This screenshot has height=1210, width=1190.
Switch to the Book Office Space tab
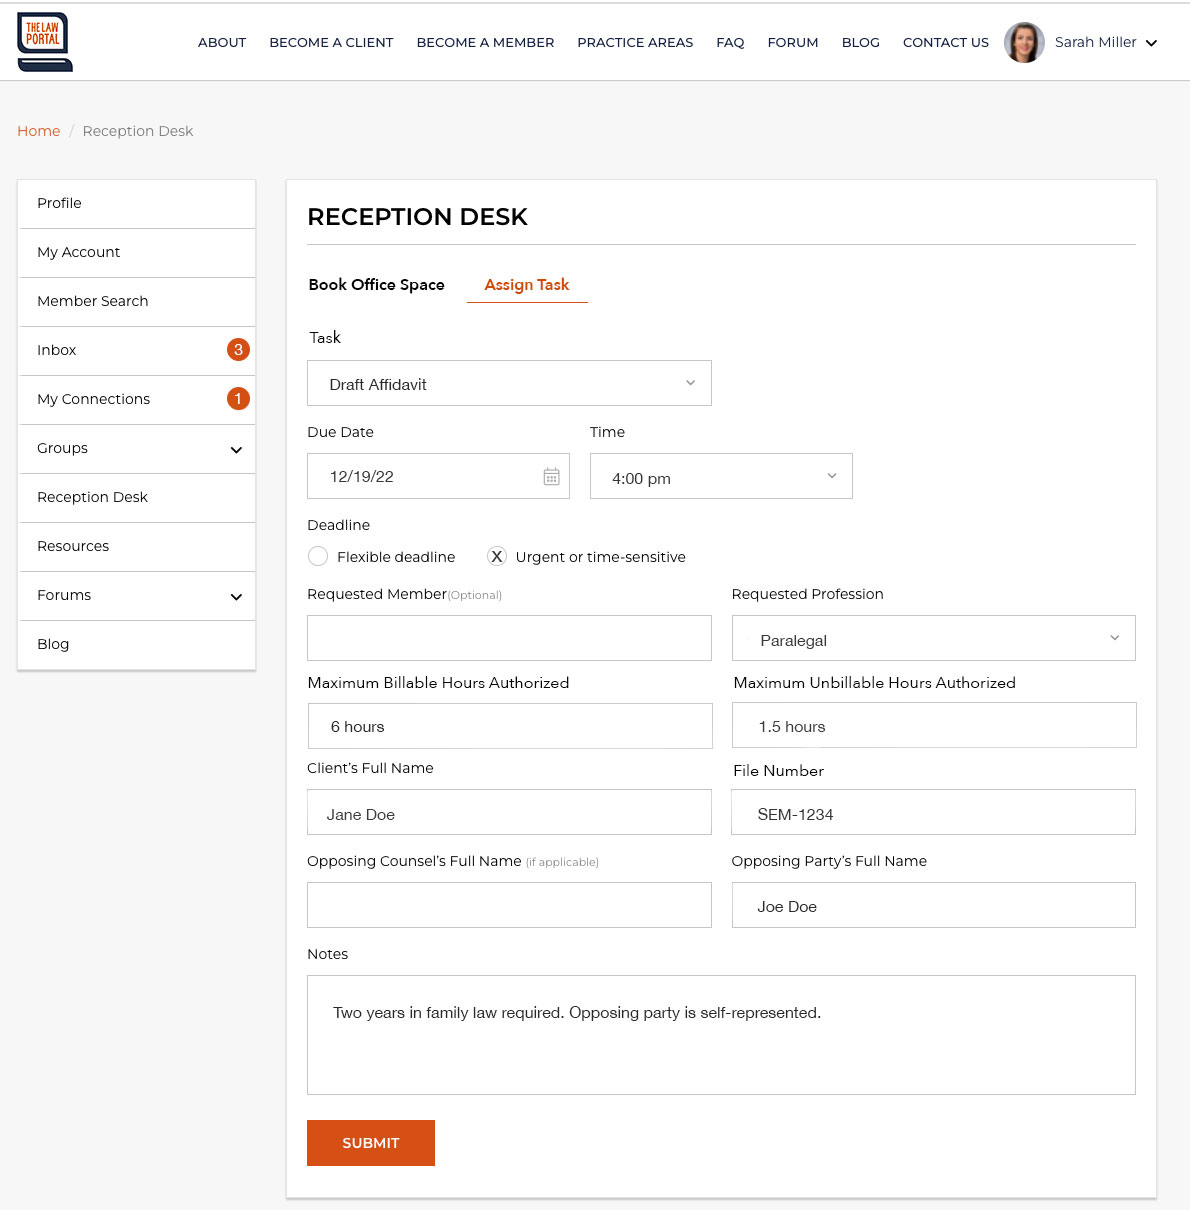(376, 285)
